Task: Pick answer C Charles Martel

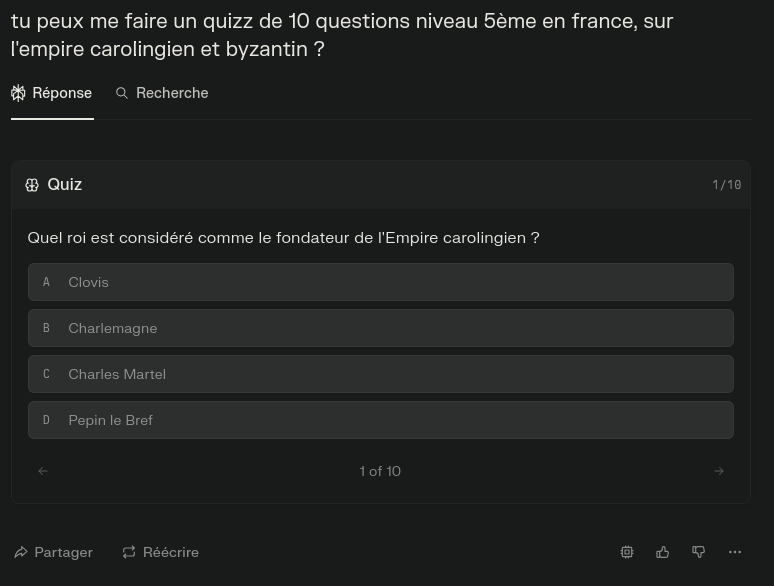Action: (x=380, y=374)
